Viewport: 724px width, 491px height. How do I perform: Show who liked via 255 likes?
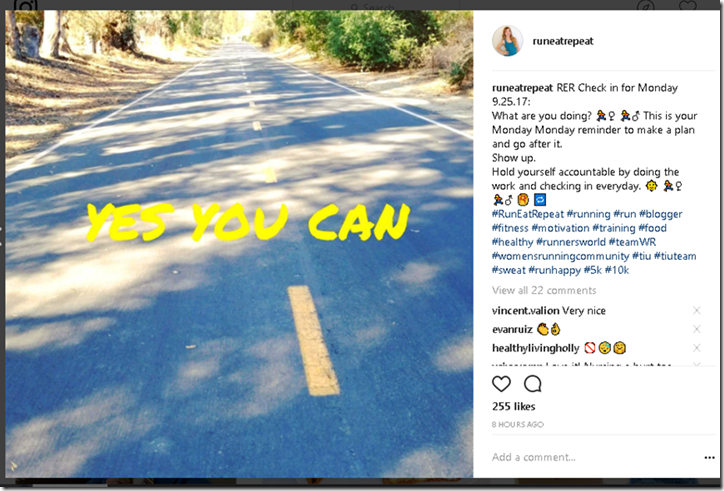pos(513,406)
